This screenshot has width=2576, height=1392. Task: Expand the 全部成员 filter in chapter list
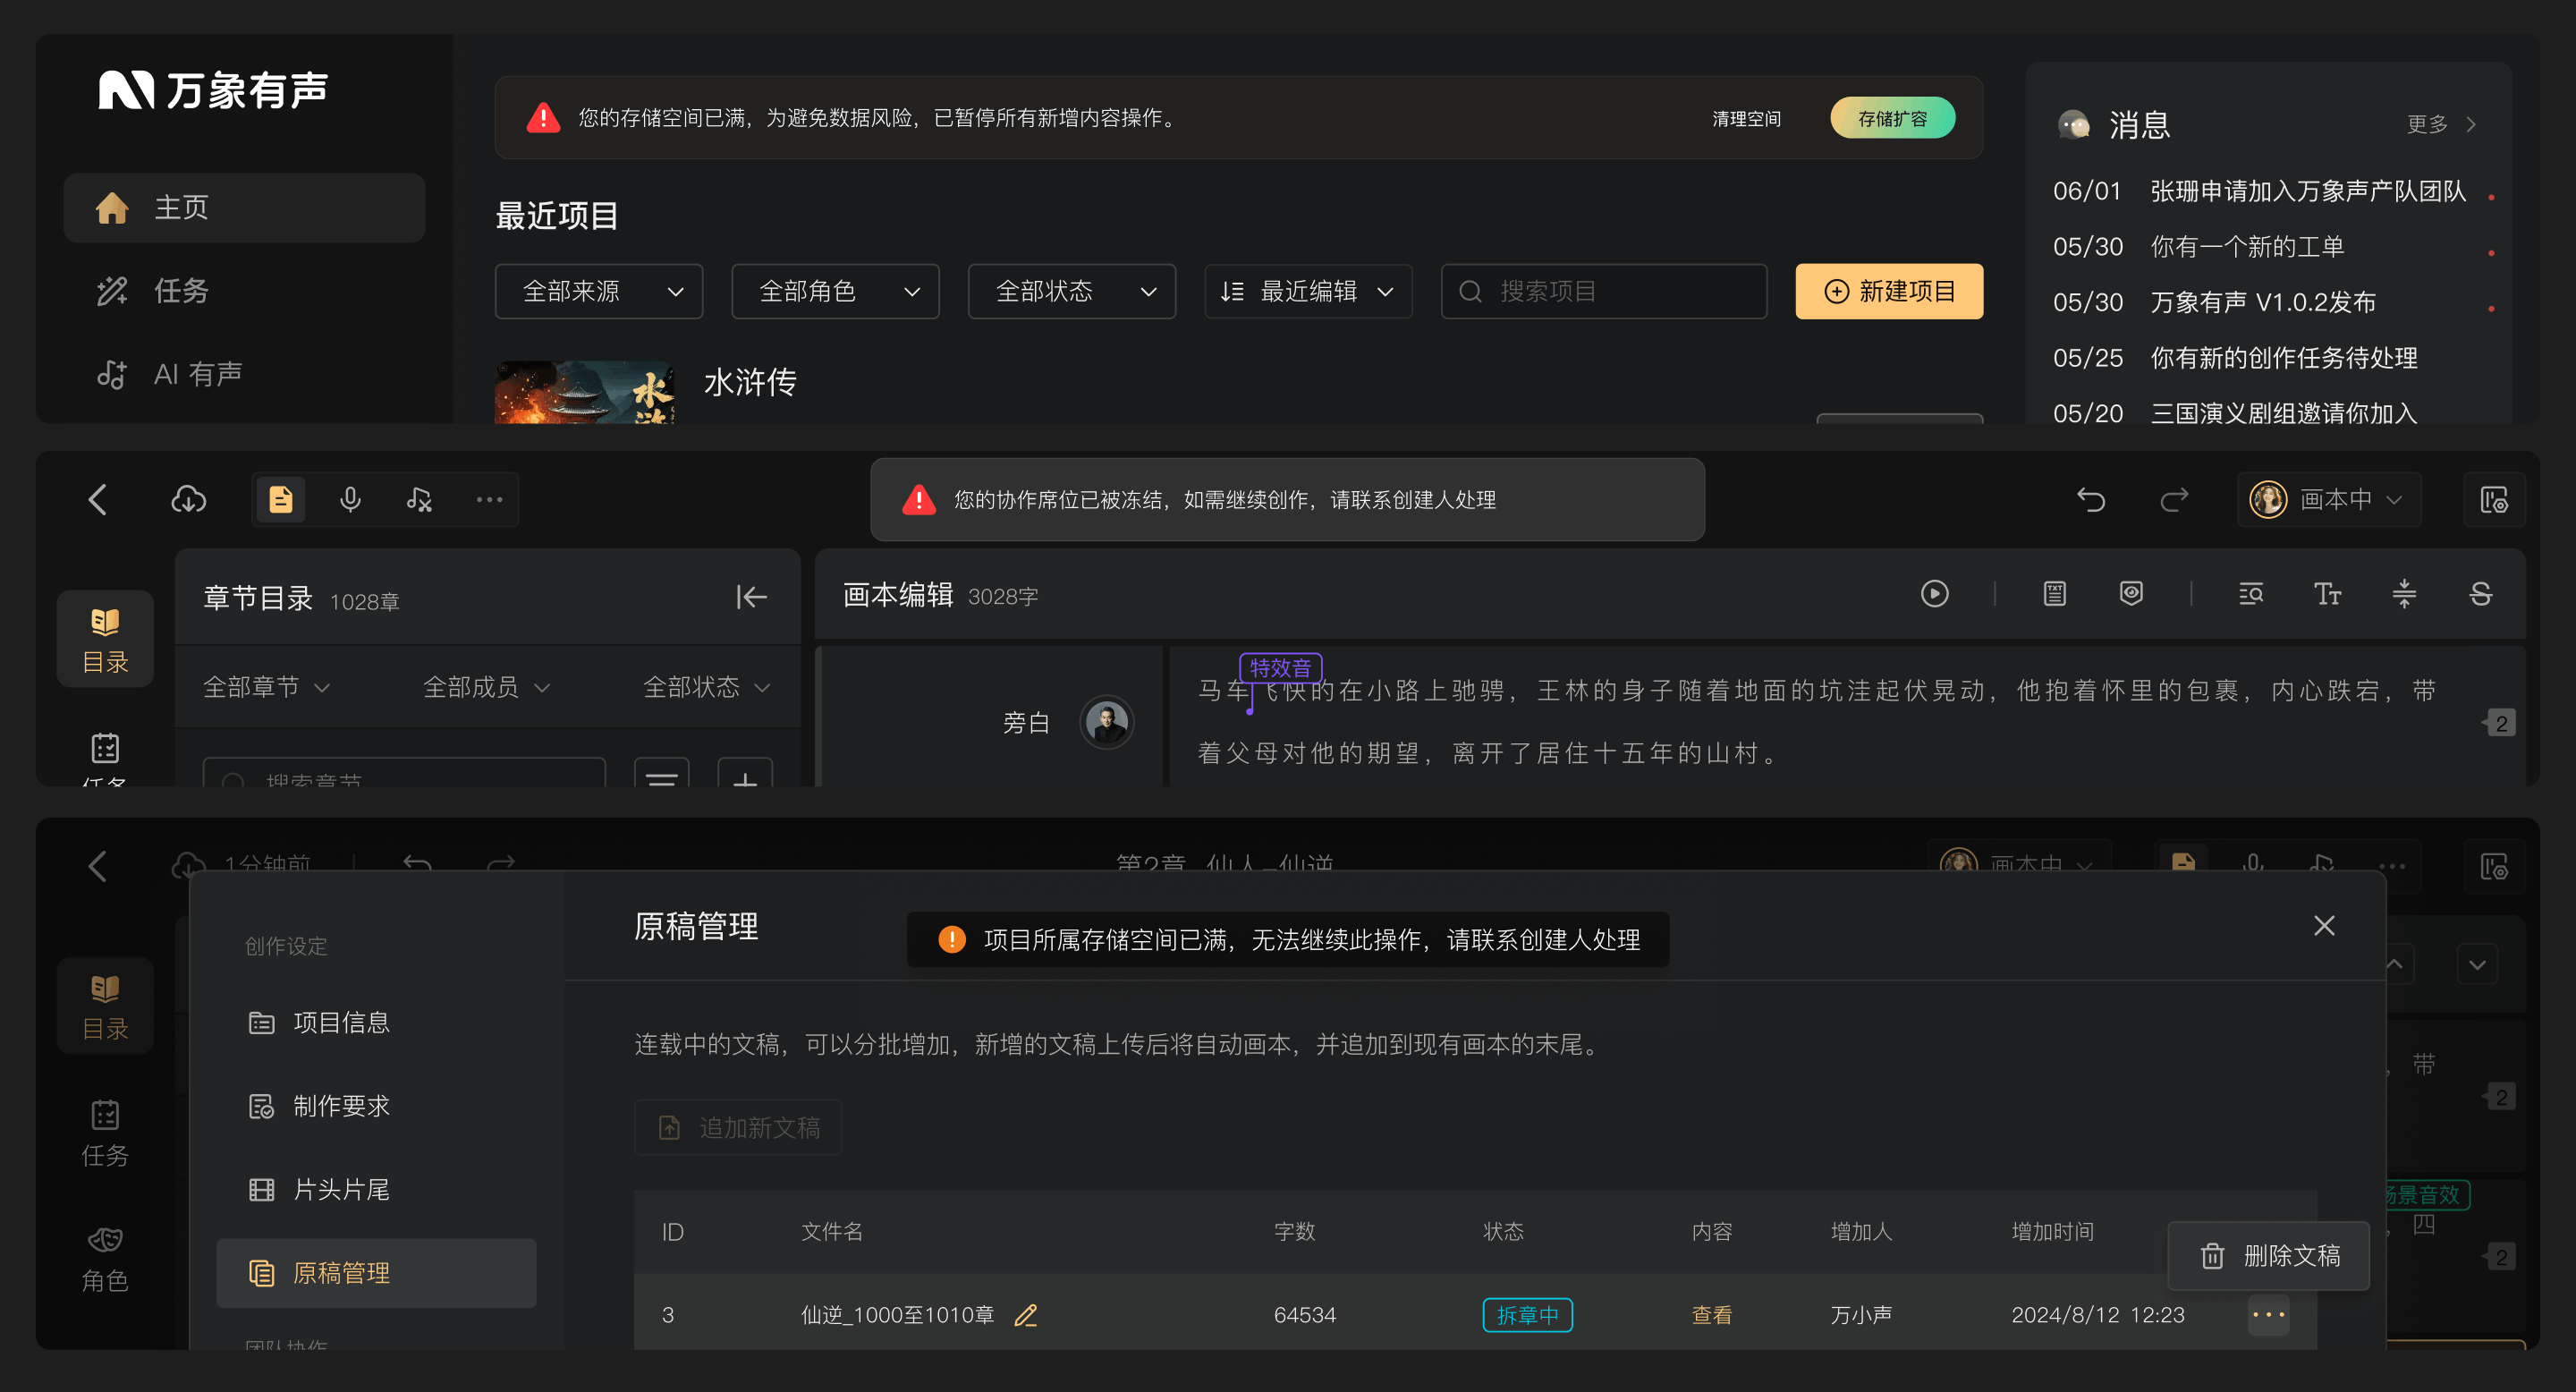click(487, 687)
